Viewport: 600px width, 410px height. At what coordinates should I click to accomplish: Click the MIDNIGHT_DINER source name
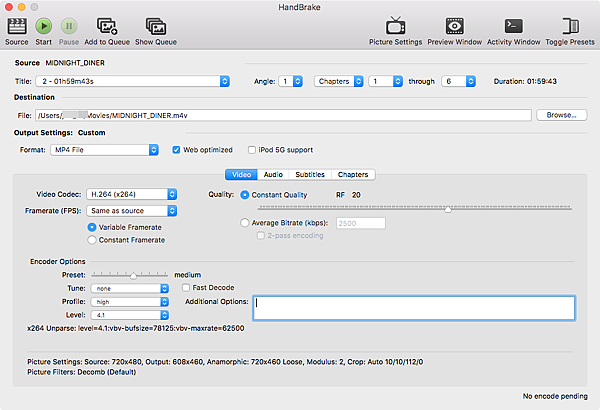pyautogui.click(x=75, y=63)
